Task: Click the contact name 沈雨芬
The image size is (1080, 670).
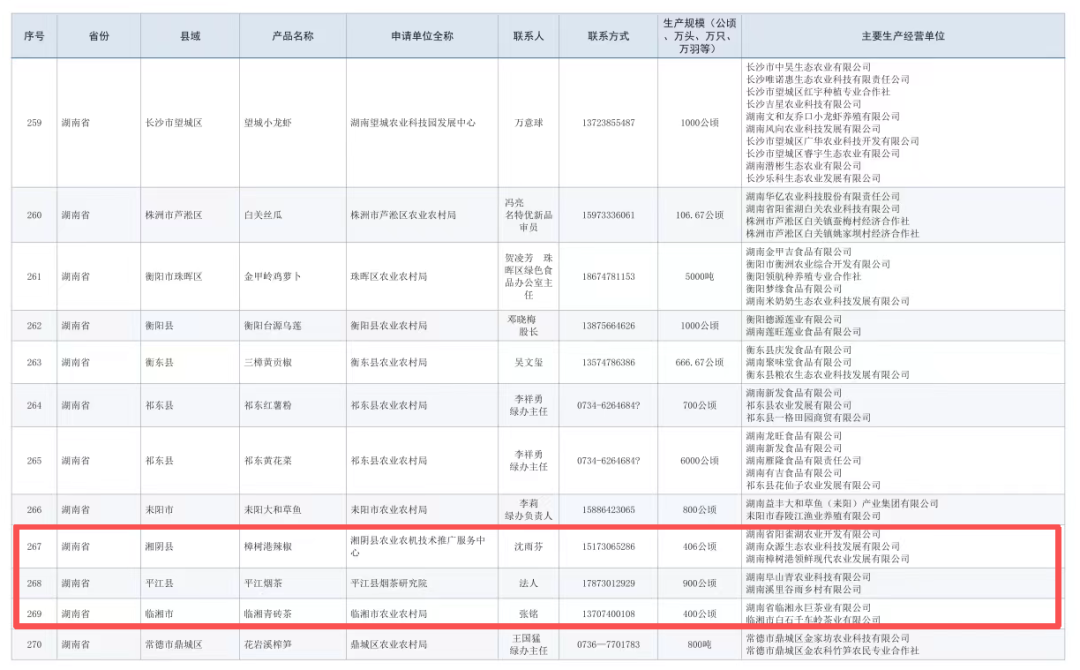Action: coord(528,546)
